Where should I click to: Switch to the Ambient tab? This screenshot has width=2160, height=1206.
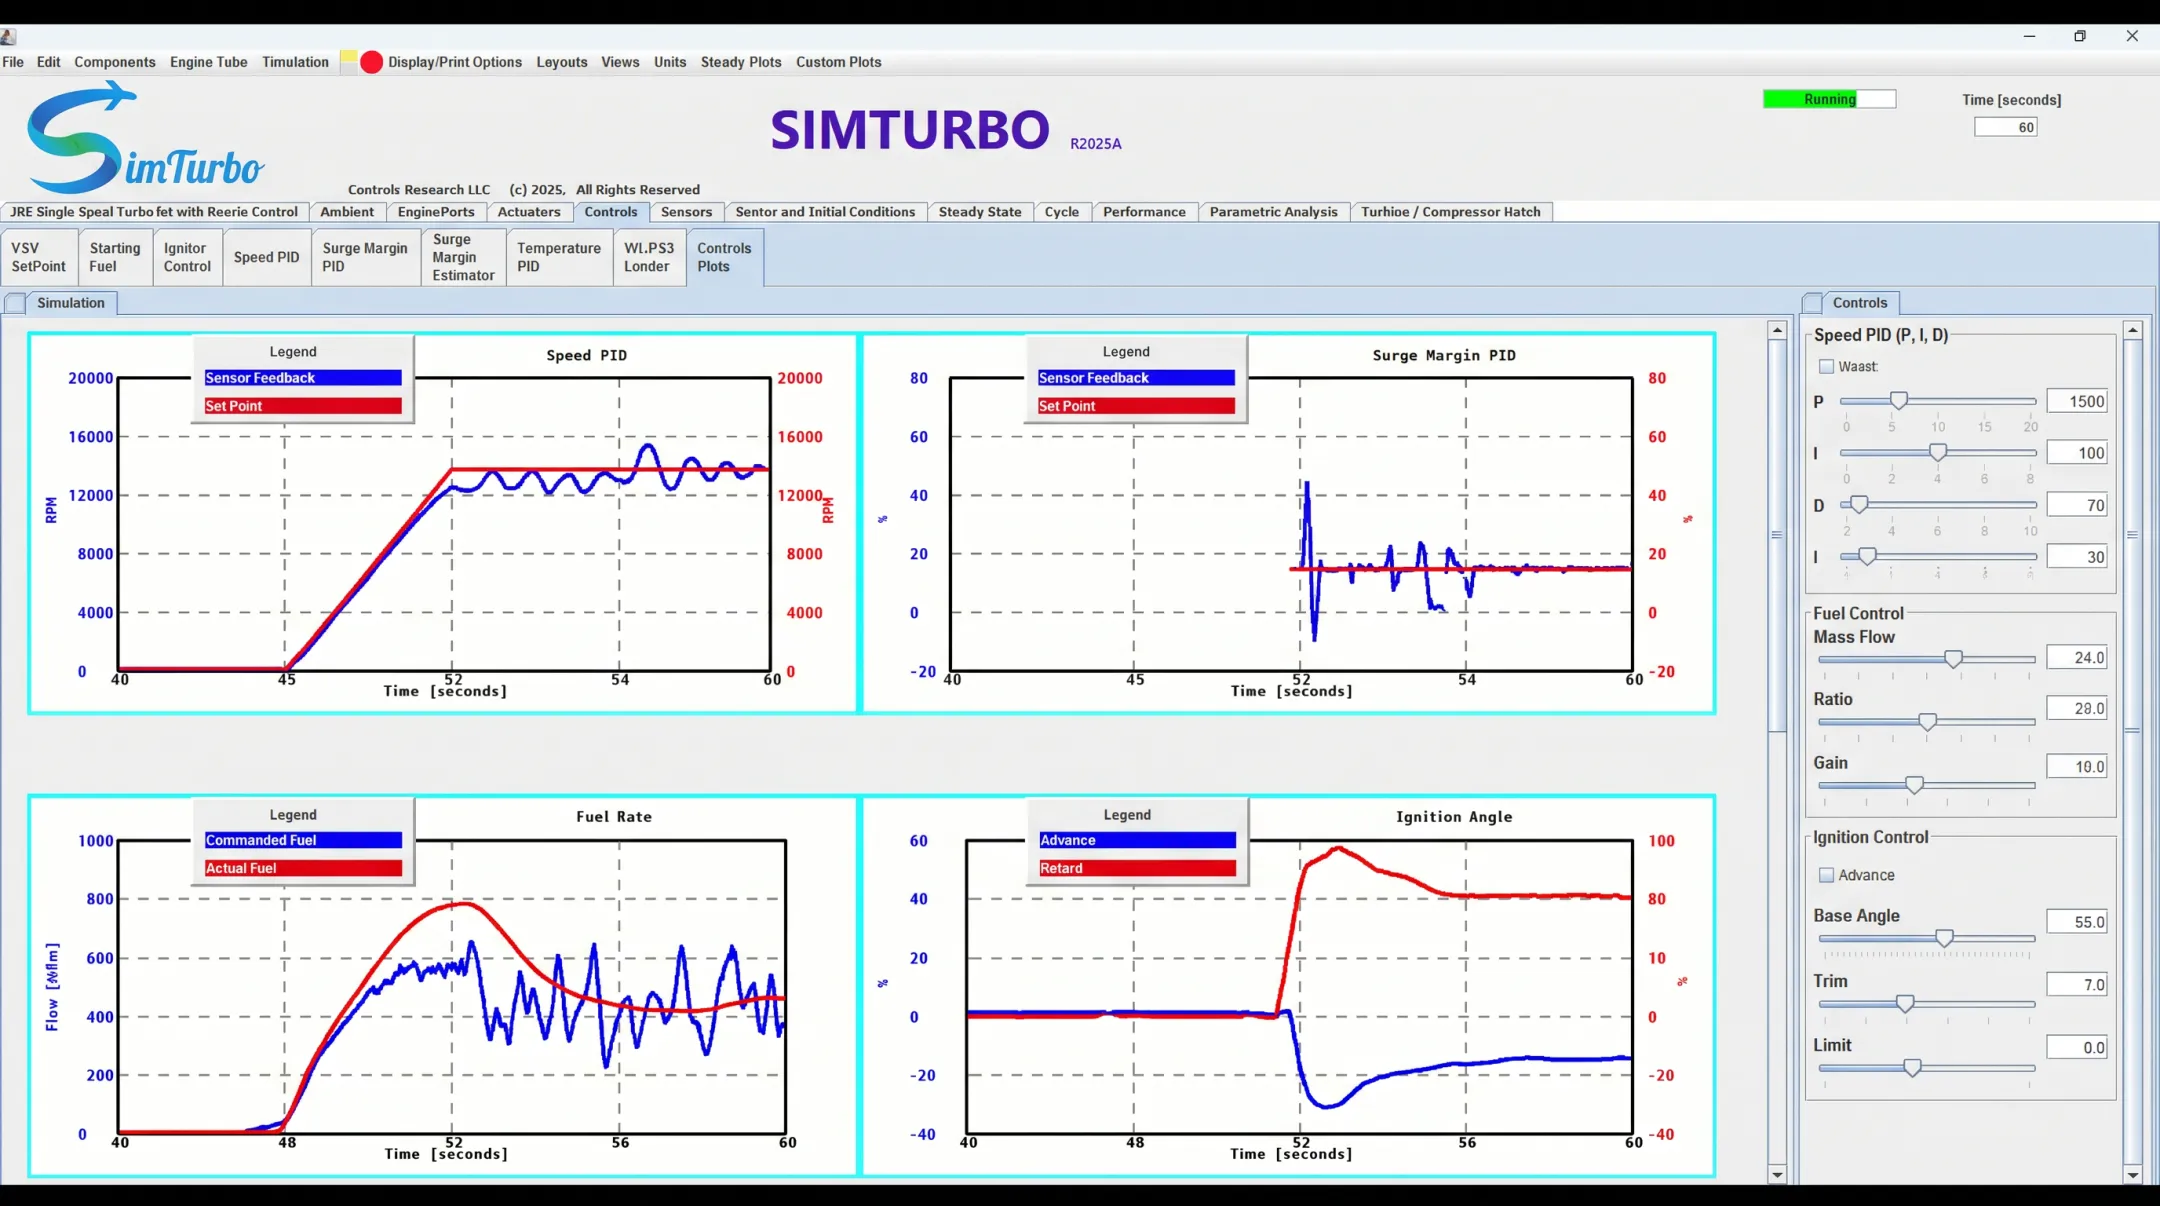pyautogui.click(x=347, y=212)
